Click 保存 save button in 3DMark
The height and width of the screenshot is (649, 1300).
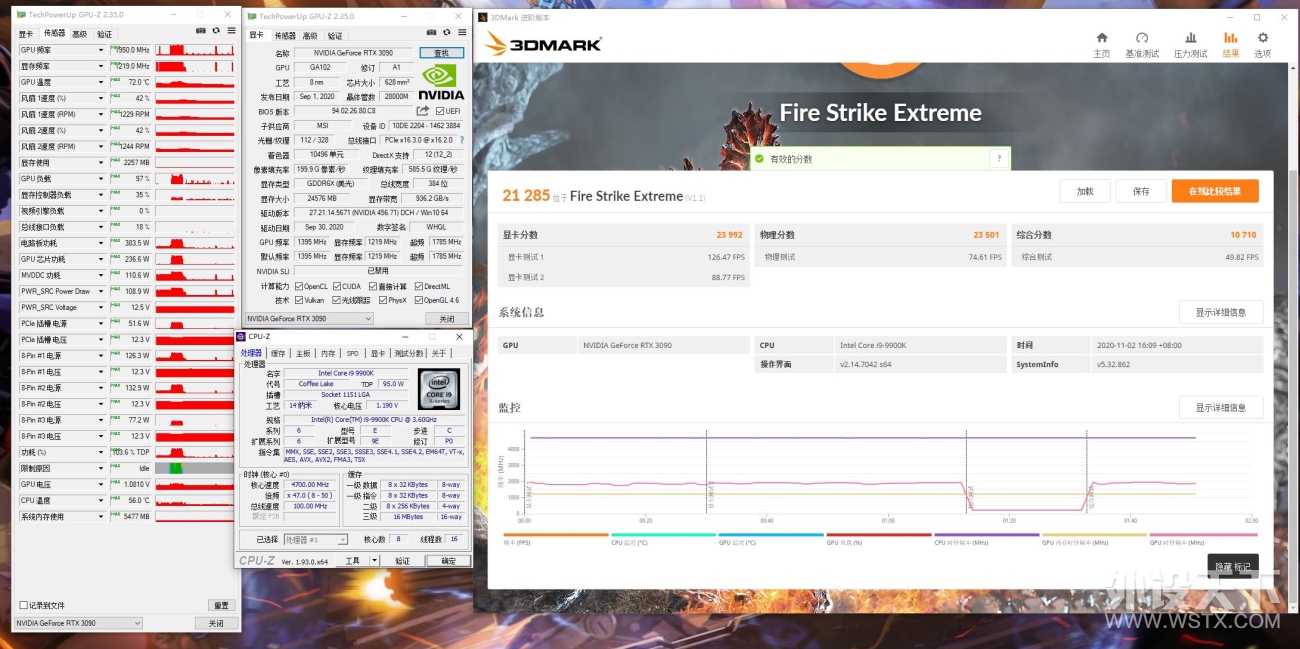coord(1141,191)
